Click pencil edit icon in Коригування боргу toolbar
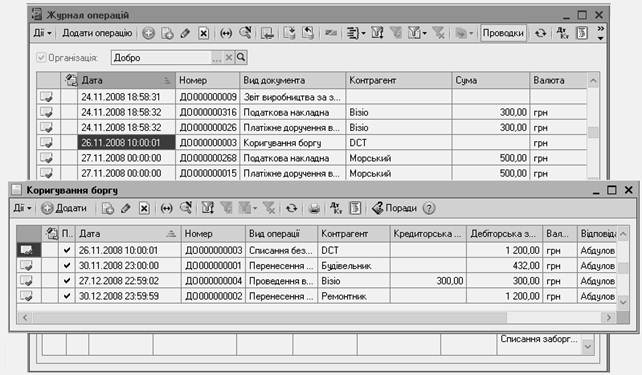The width and height of the screenshot is (642, 375). (x=126, y=208)
